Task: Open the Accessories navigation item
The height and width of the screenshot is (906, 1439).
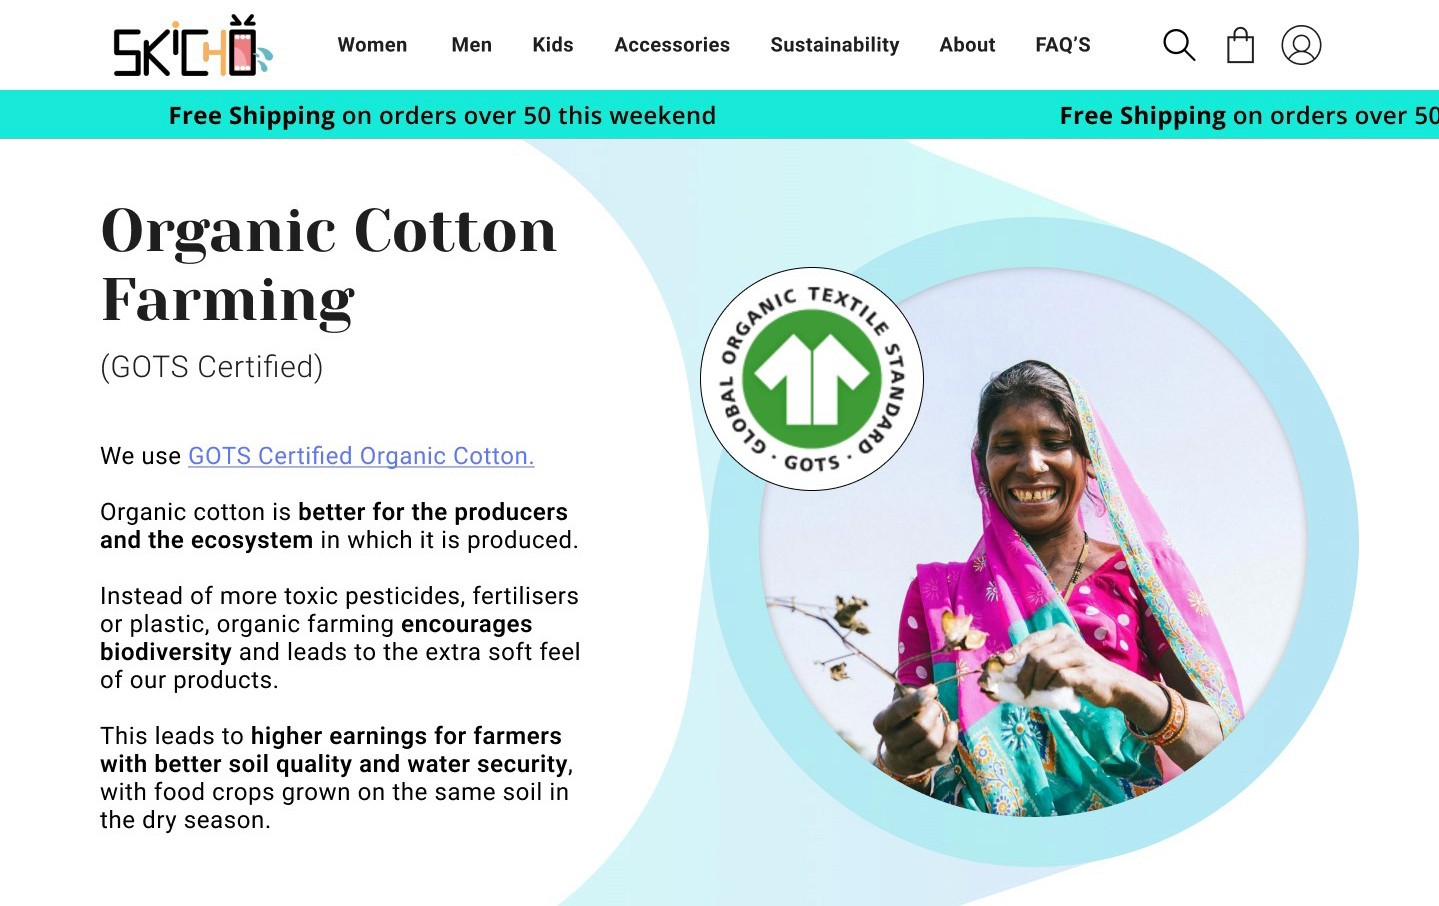Action: [x=672, y=45]
